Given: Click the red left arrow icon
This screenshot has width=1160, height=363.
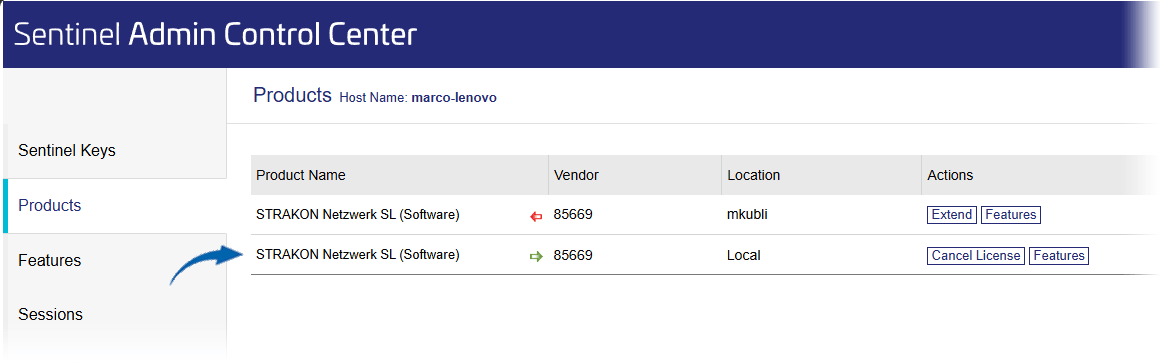Looking at the screenshot, I should (x=537, y=216).
